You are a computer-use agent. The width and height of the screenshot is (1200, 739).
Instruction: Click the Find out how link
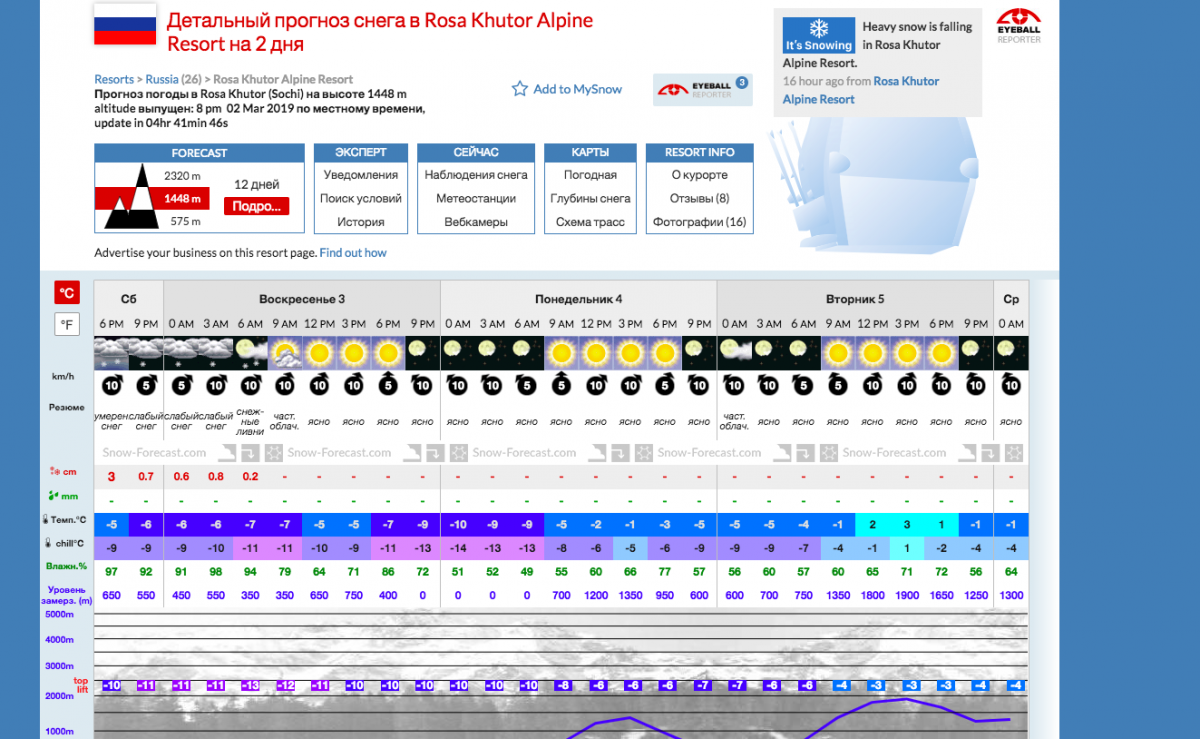pyautogui.click(x=353, y=253)
